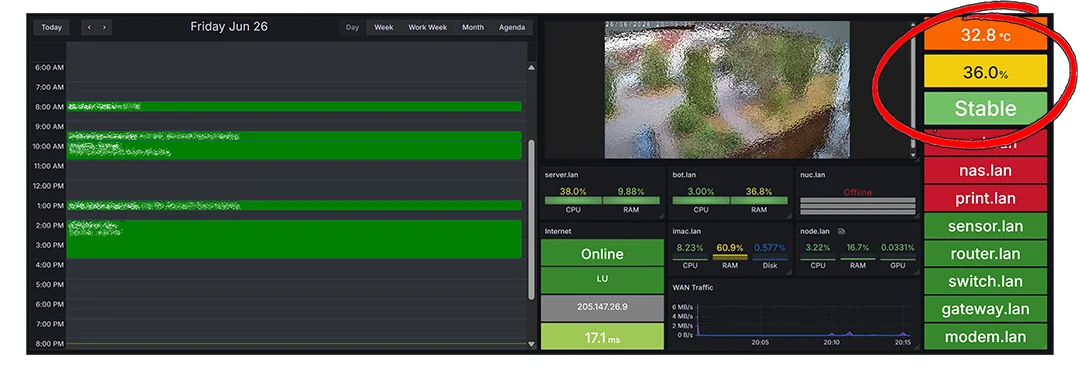Open the nuc.lan panel title
1080x368 pixels.
(x=813, y=175)
